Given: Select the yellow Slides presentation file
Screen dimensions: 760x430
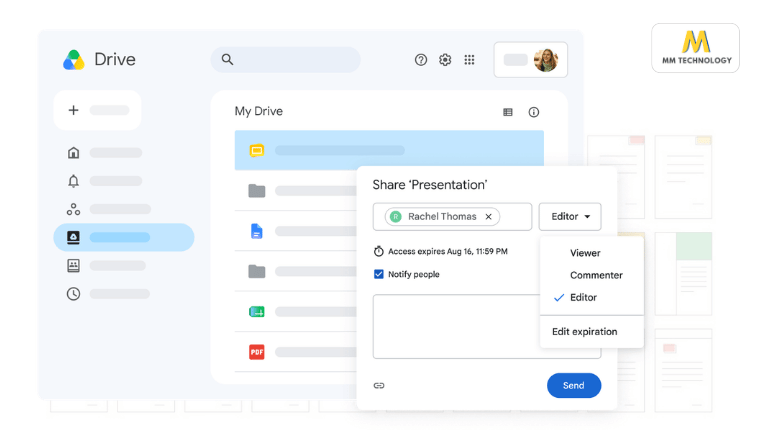Looking at the screenshot, I should pyautogui.click(x=389, y=150).
